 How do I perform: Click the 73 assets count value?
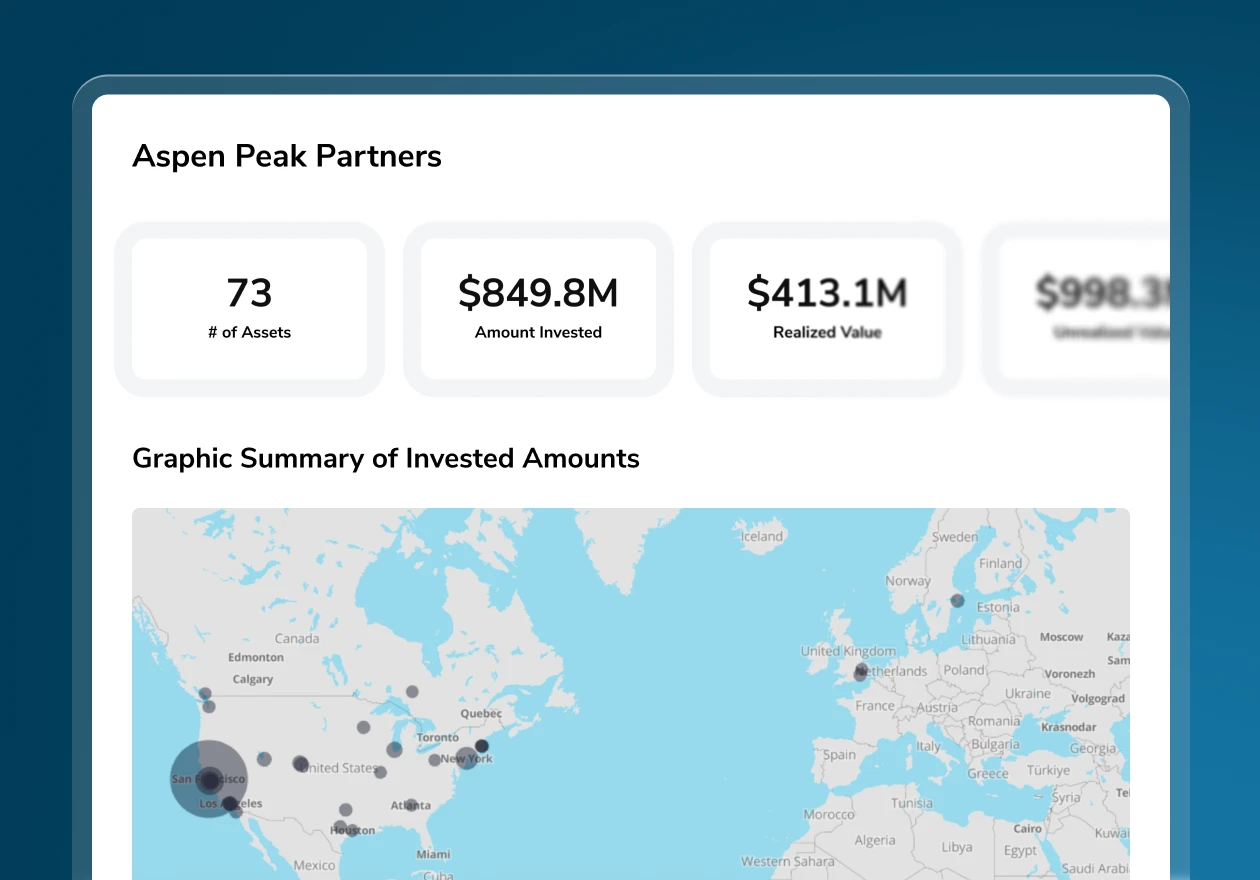(x=249, y=293)
